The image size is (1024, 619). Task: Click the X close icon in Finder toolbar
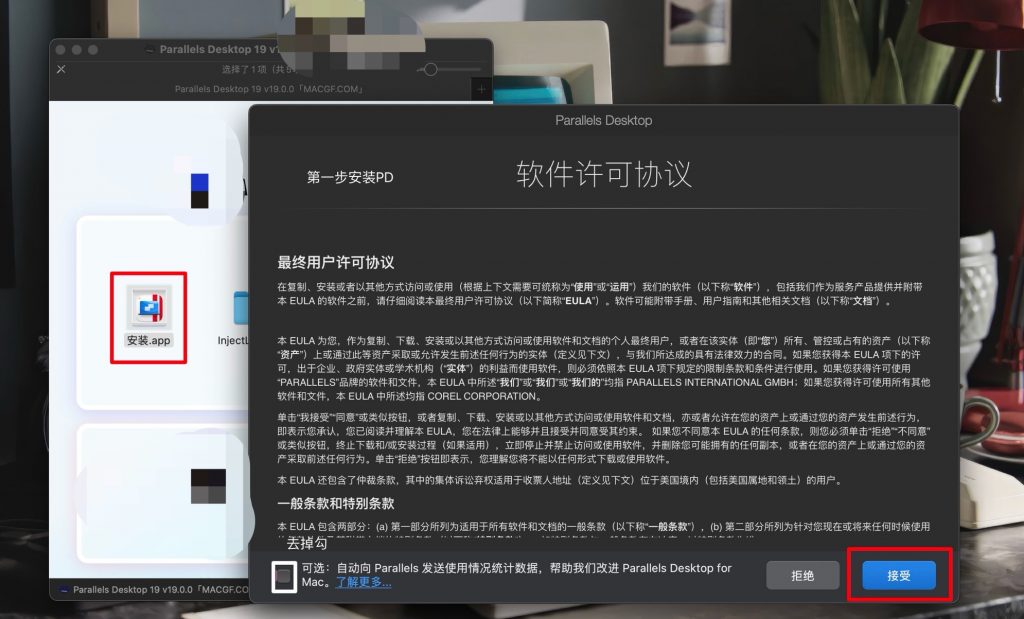pos(62,69)
